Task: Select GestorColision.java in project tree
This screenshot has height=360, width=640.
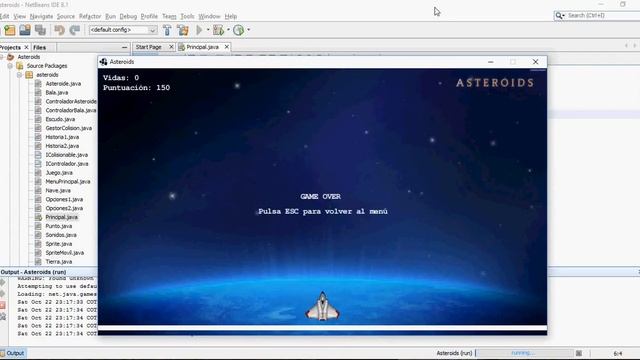Action: (x=69, y=128)
